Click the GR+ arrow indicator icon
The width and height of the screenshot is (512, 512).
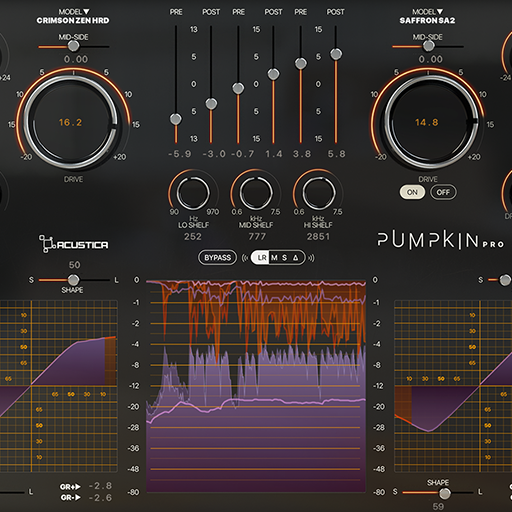pyautogui.click(x=78, y=487)
